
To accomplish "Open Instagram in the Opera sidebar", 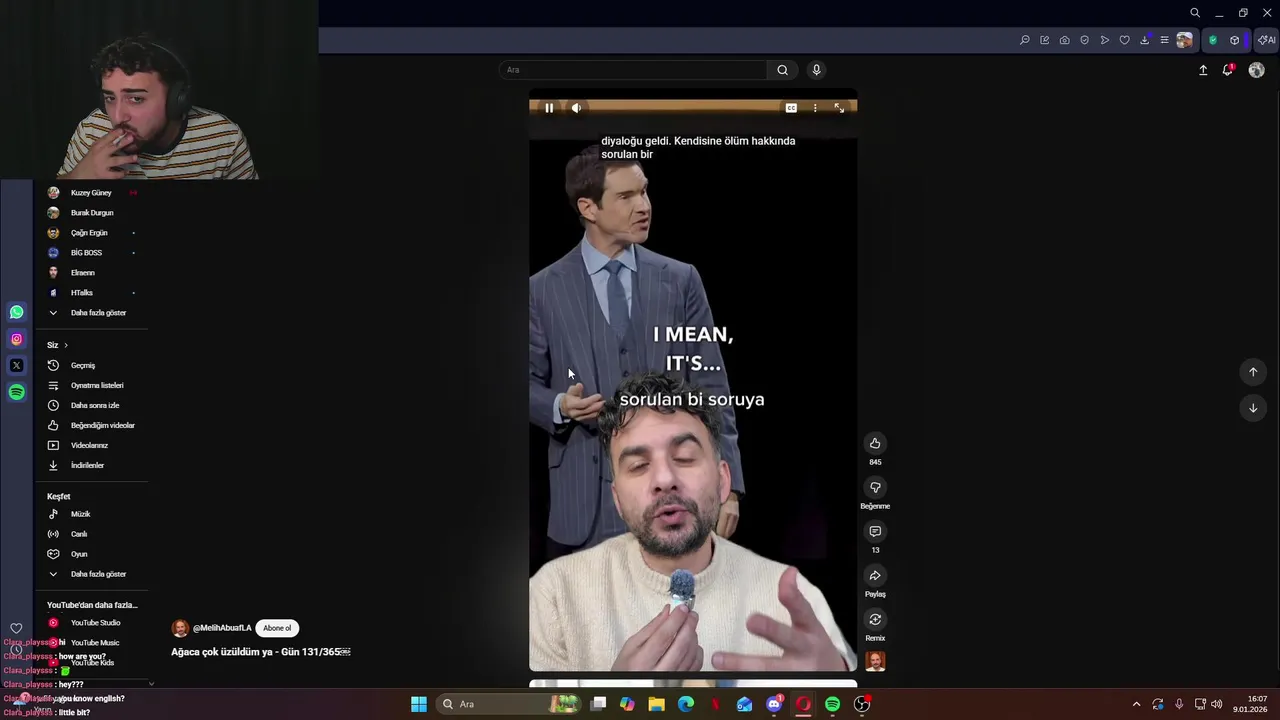I will tap(17, 339).
